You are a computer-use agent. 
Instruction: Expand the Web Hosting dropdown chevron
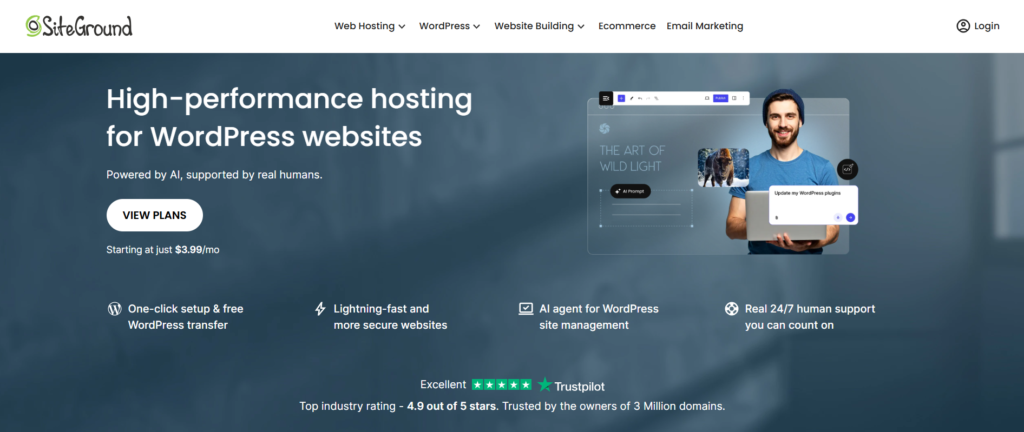coord(402,27)
